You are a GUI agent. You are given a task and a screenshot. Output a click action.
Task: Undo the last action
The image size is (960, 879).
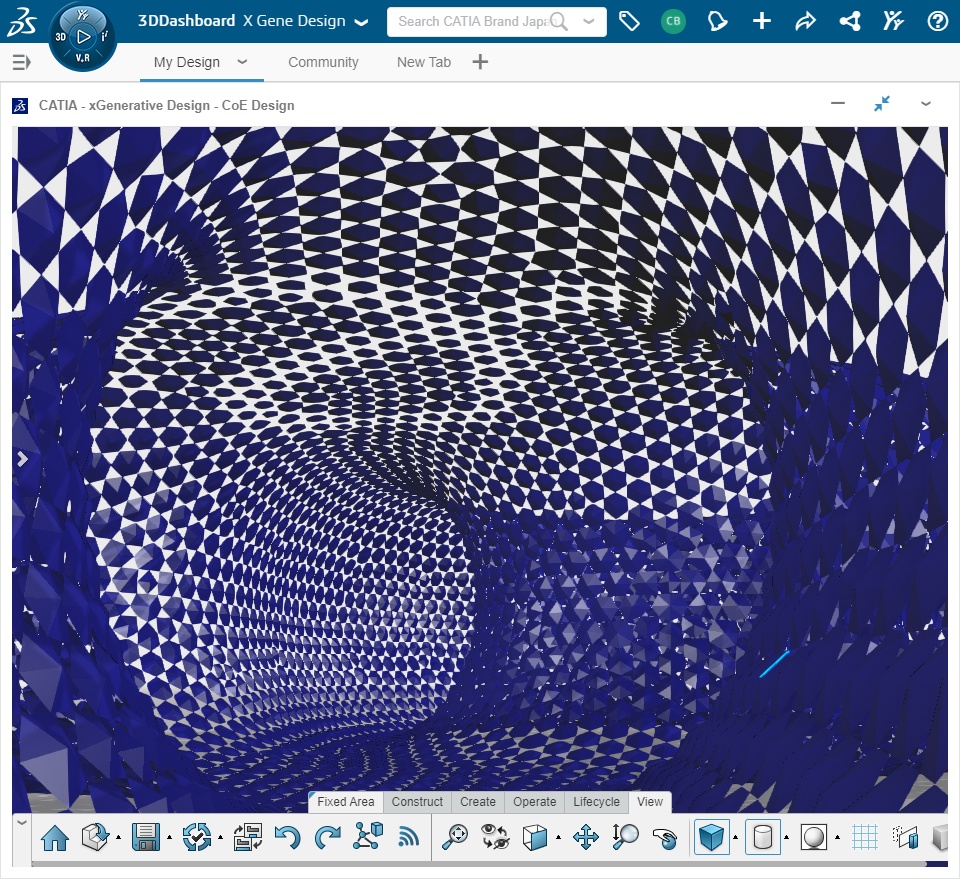pos(287,837)
